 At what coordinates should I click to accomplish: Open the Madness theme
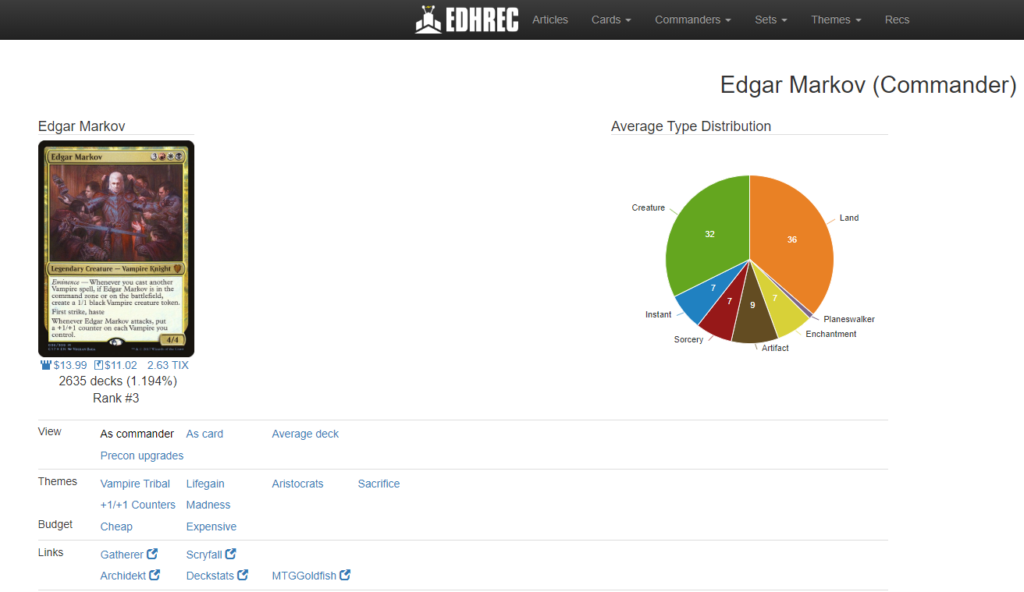[208, 504]
